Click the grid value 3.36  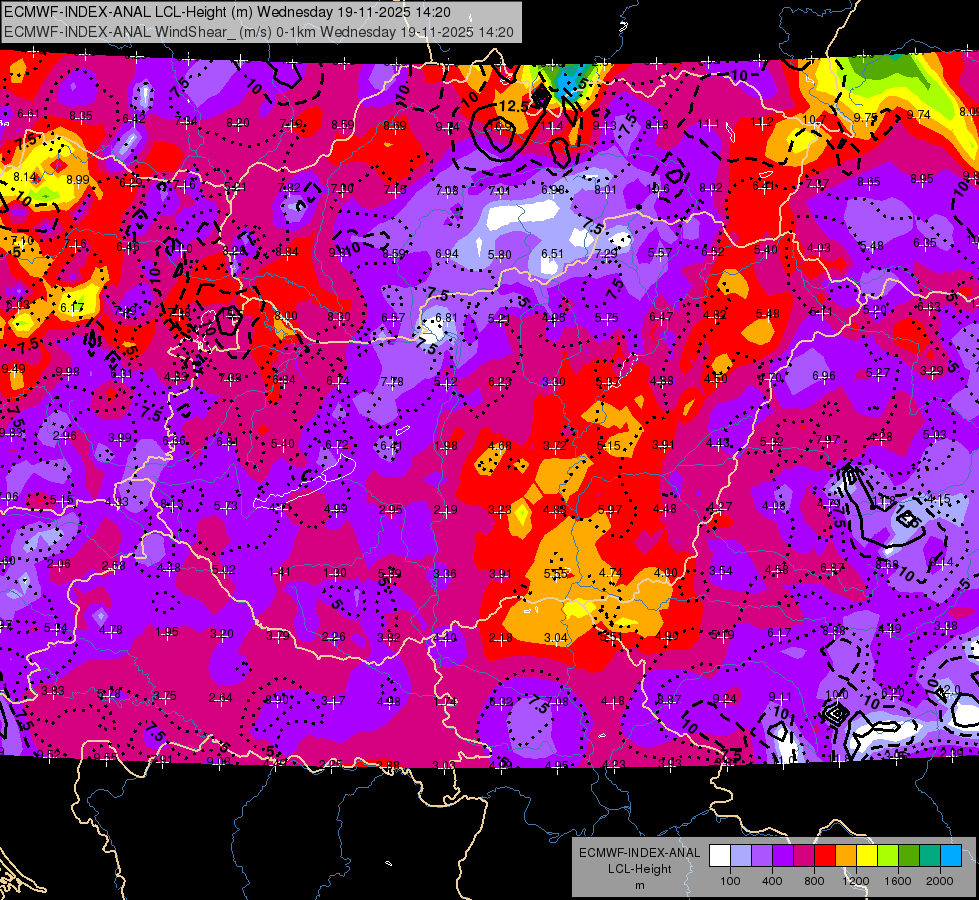click(445, 574)
